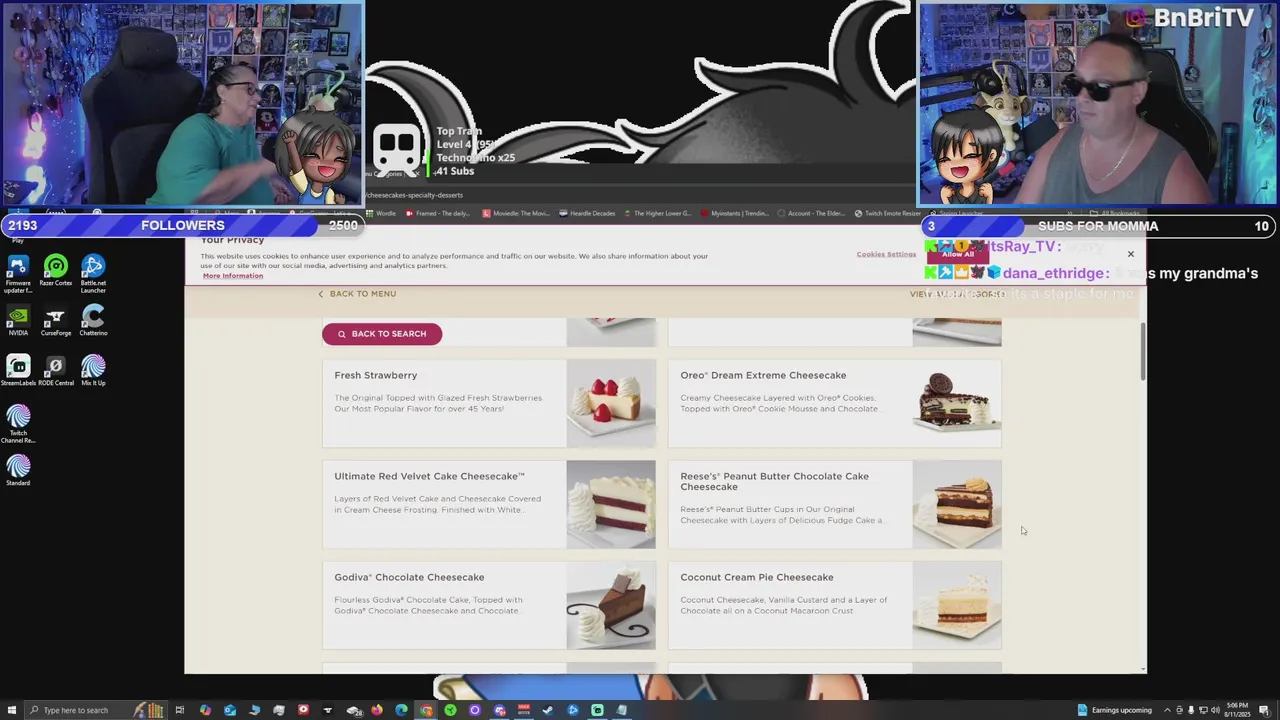Open the Framed - The daily bookmark
Viewport: 1280px width, 720px height.
coord(437,213)
